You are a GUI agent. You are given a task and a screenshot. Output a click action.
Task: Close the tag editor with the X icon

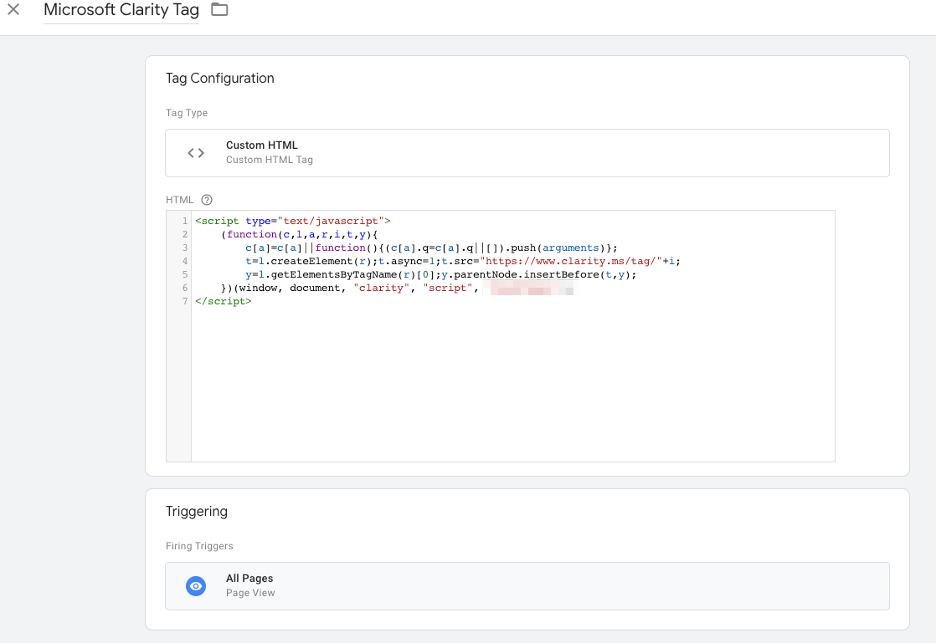[x=13, y=10]
